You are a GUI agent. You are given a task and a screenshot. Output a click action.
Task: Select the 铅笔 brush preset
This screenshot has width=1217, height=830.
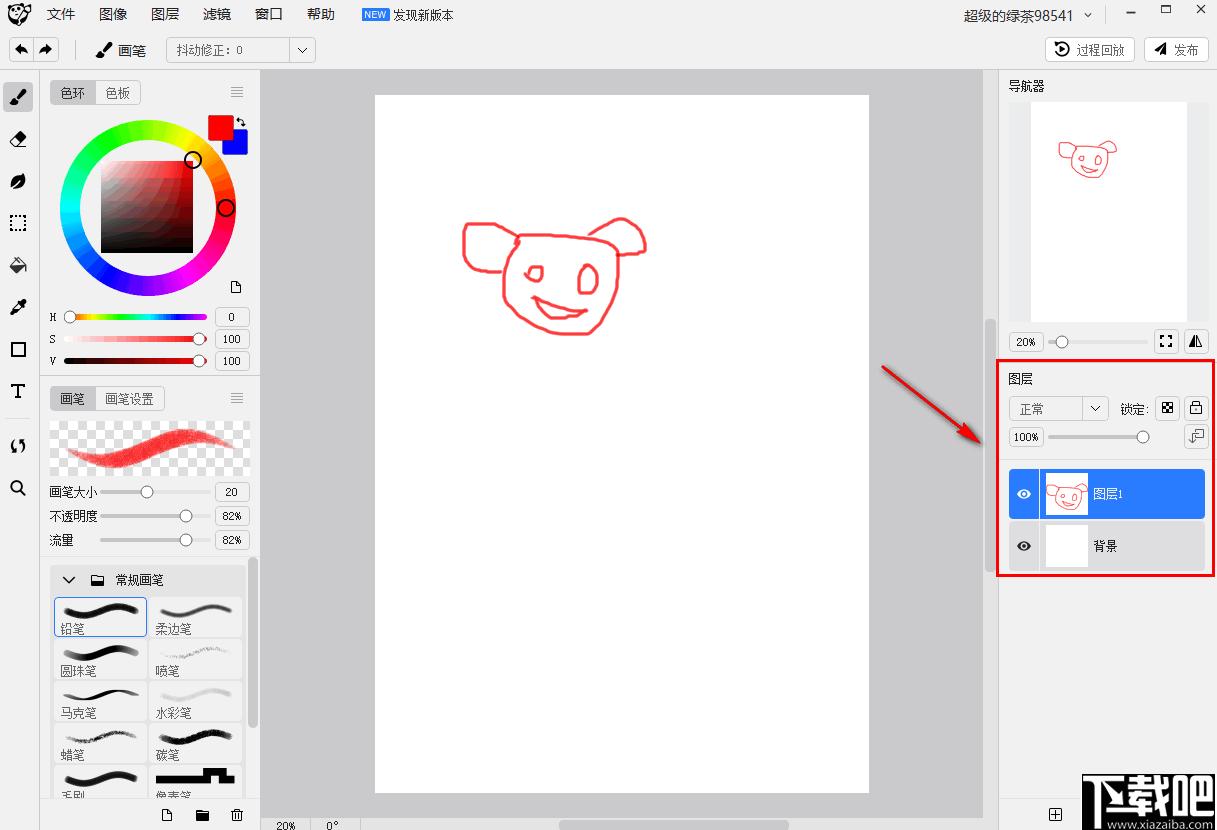tap(100, 617)
